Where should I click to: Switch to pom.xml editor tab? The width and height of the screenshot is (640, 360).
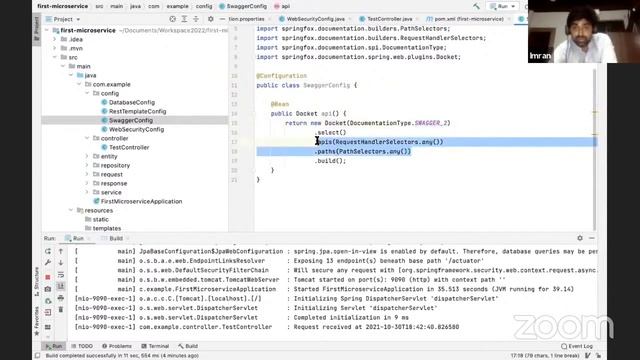tap(468, 19)
